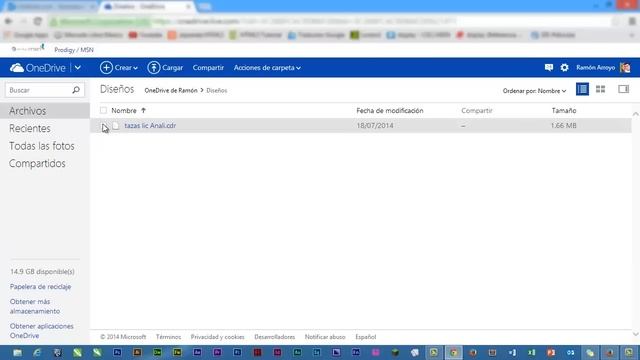Open the file tazas lic Anali.cdr
Viewport: 640px width, 360px height.
(150, 126)
